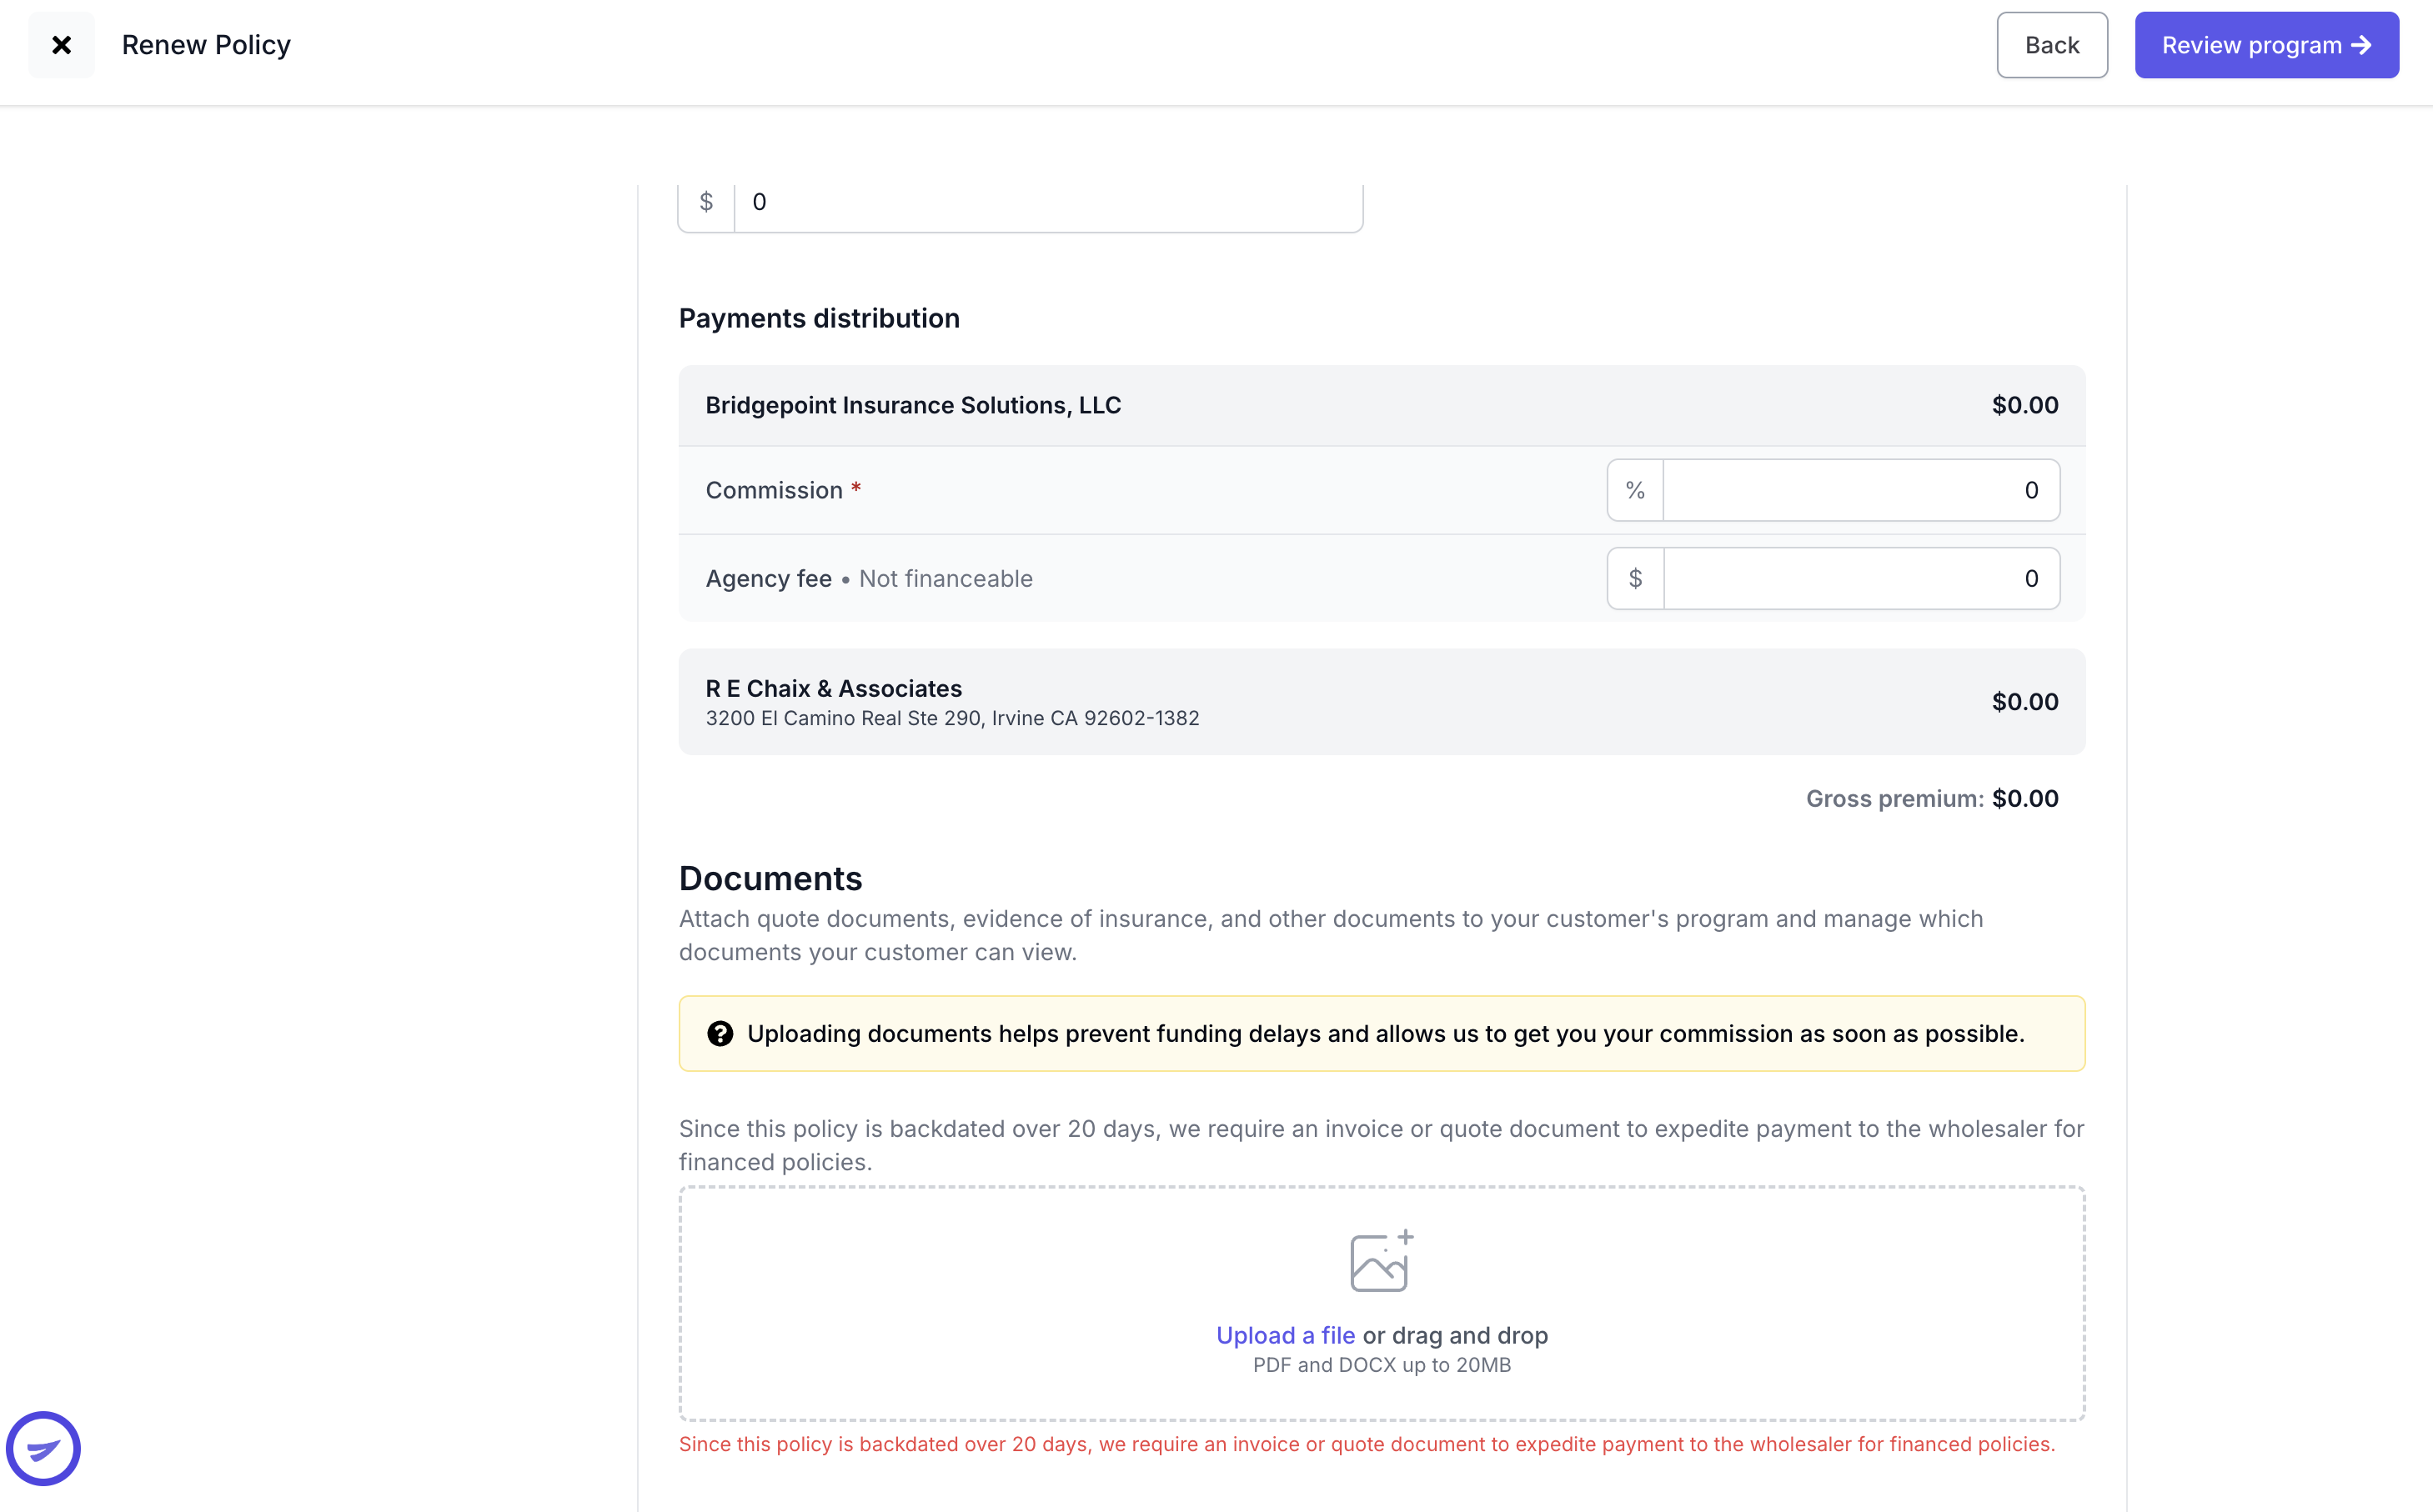Focus the top dollar amount field
Image resolution: width=2433 pixels, height=1512 pixels.
1048,202
